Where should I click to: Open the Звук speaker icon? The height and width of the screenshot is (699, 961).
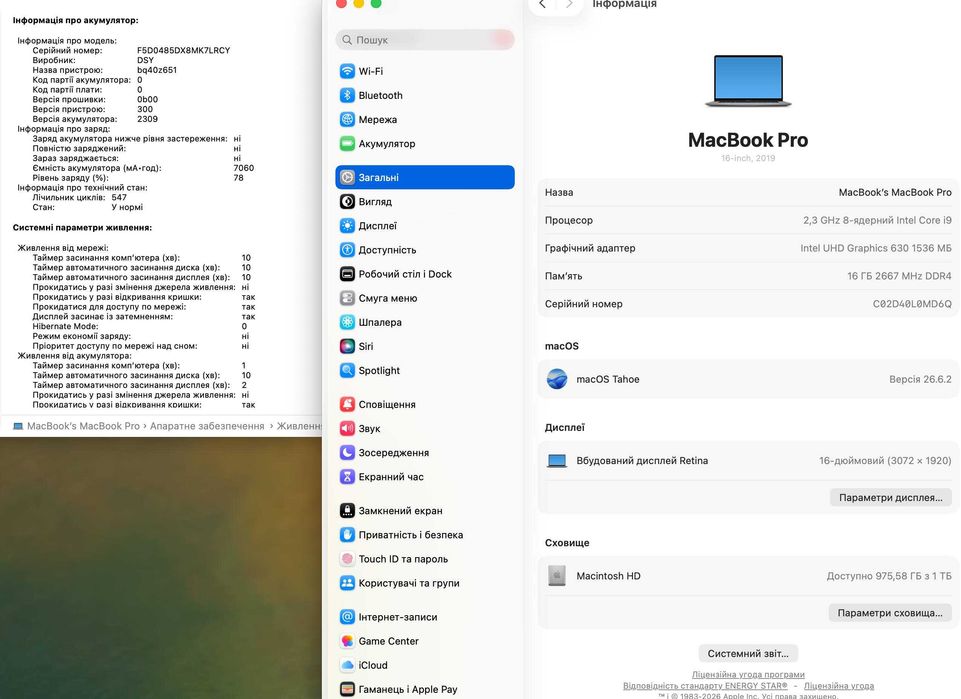click(347, 428)
